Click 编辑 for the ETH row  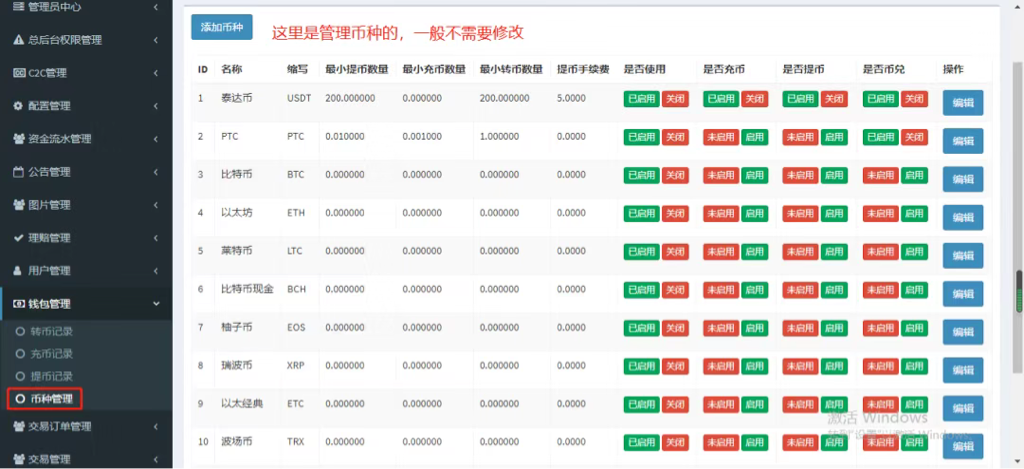pos(962,217)
